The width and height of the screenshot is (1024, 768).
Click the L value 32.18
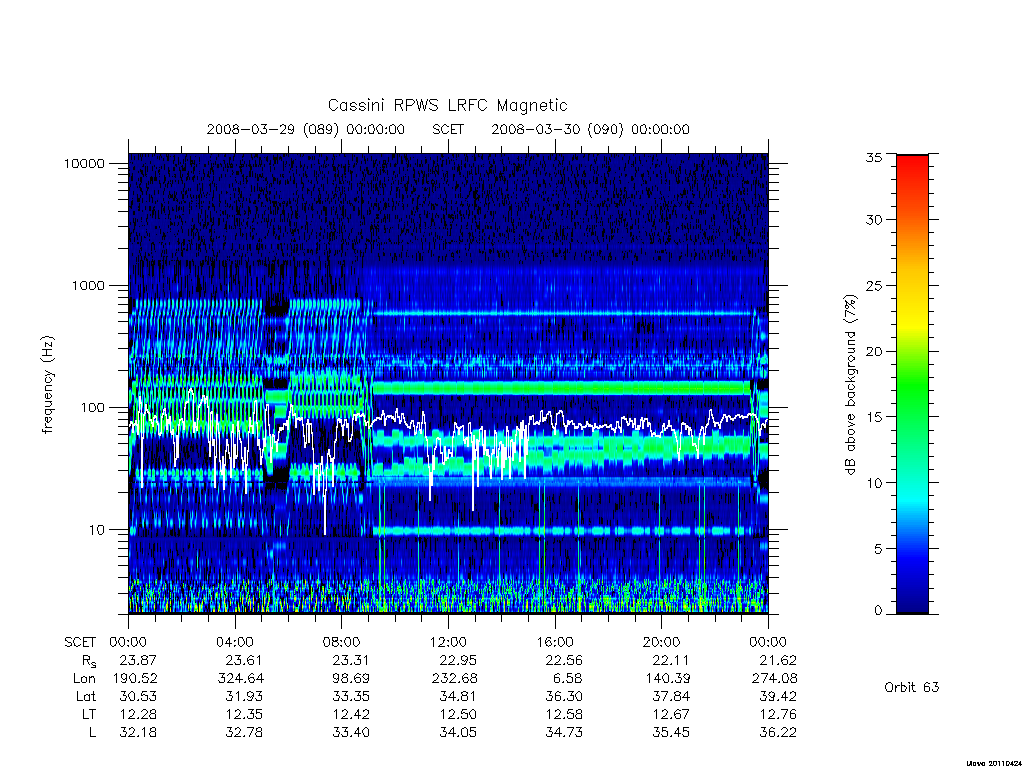tap(138, 733)
